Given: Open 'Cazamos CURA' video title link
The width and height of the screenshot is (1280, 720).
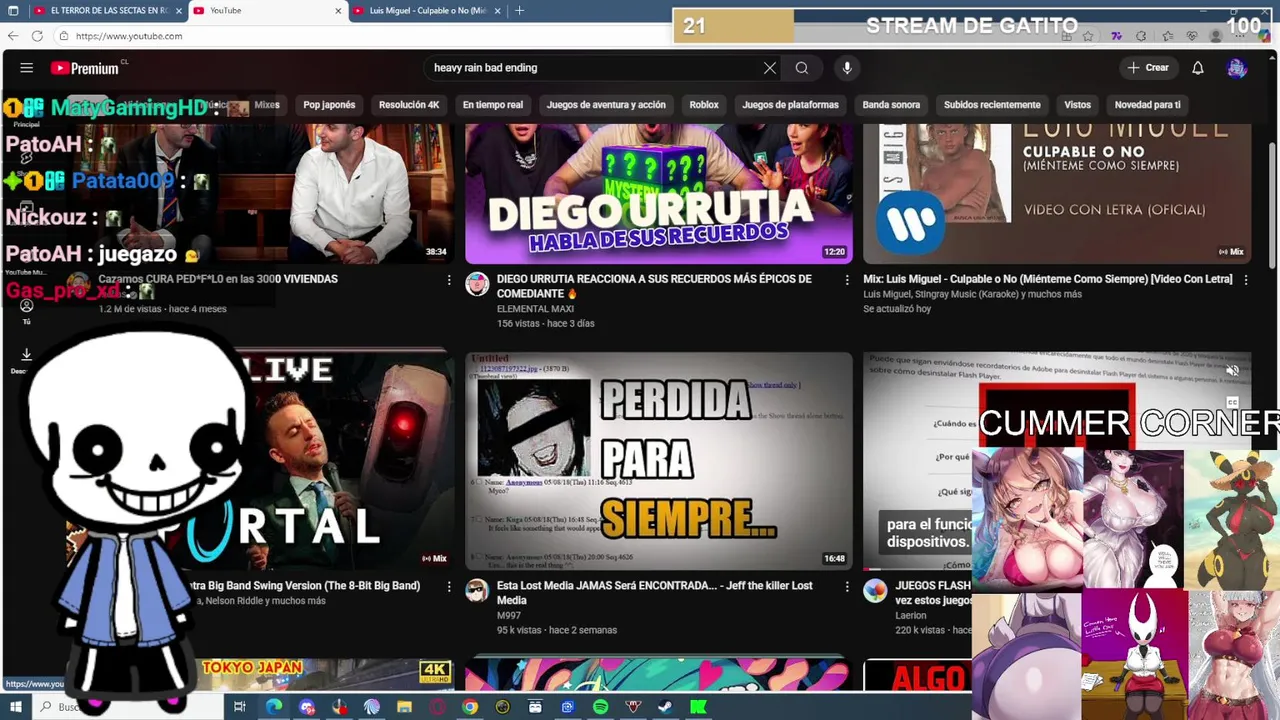Looking at the screenshot, I should [x=218, y=279].
